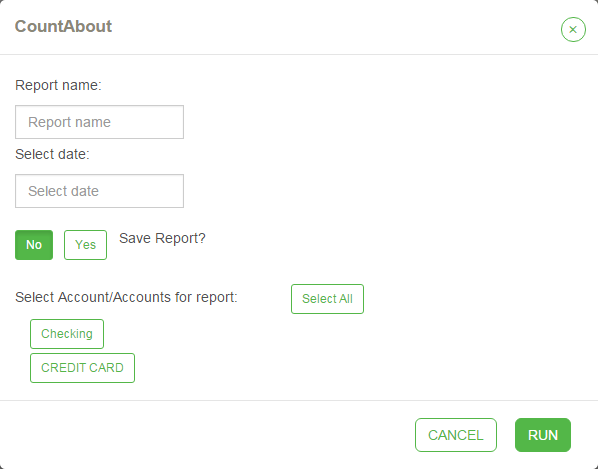Click the Report name text field

coord(99,122)
